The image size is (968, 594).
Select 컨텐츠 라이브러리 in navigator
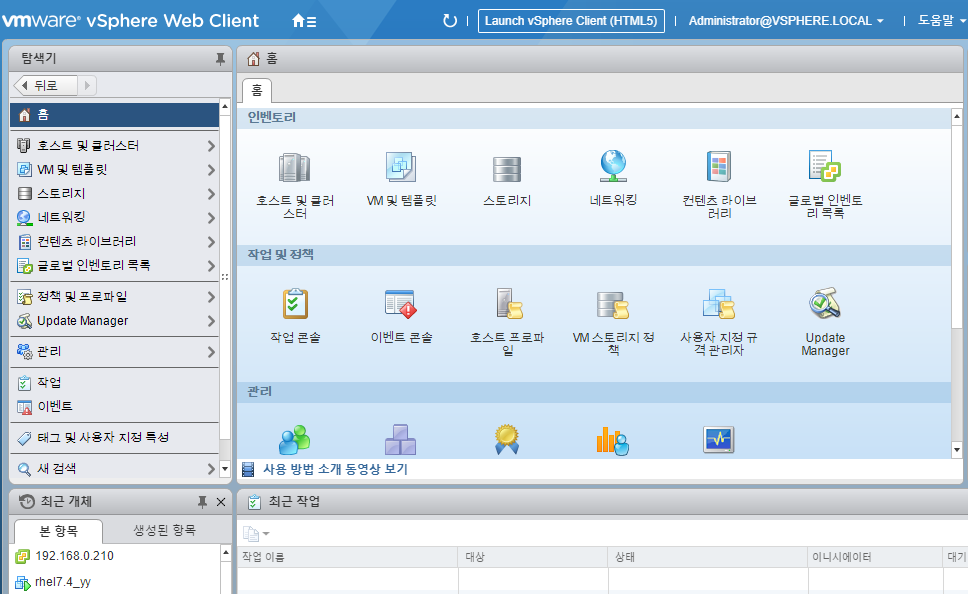pos(115,241)
